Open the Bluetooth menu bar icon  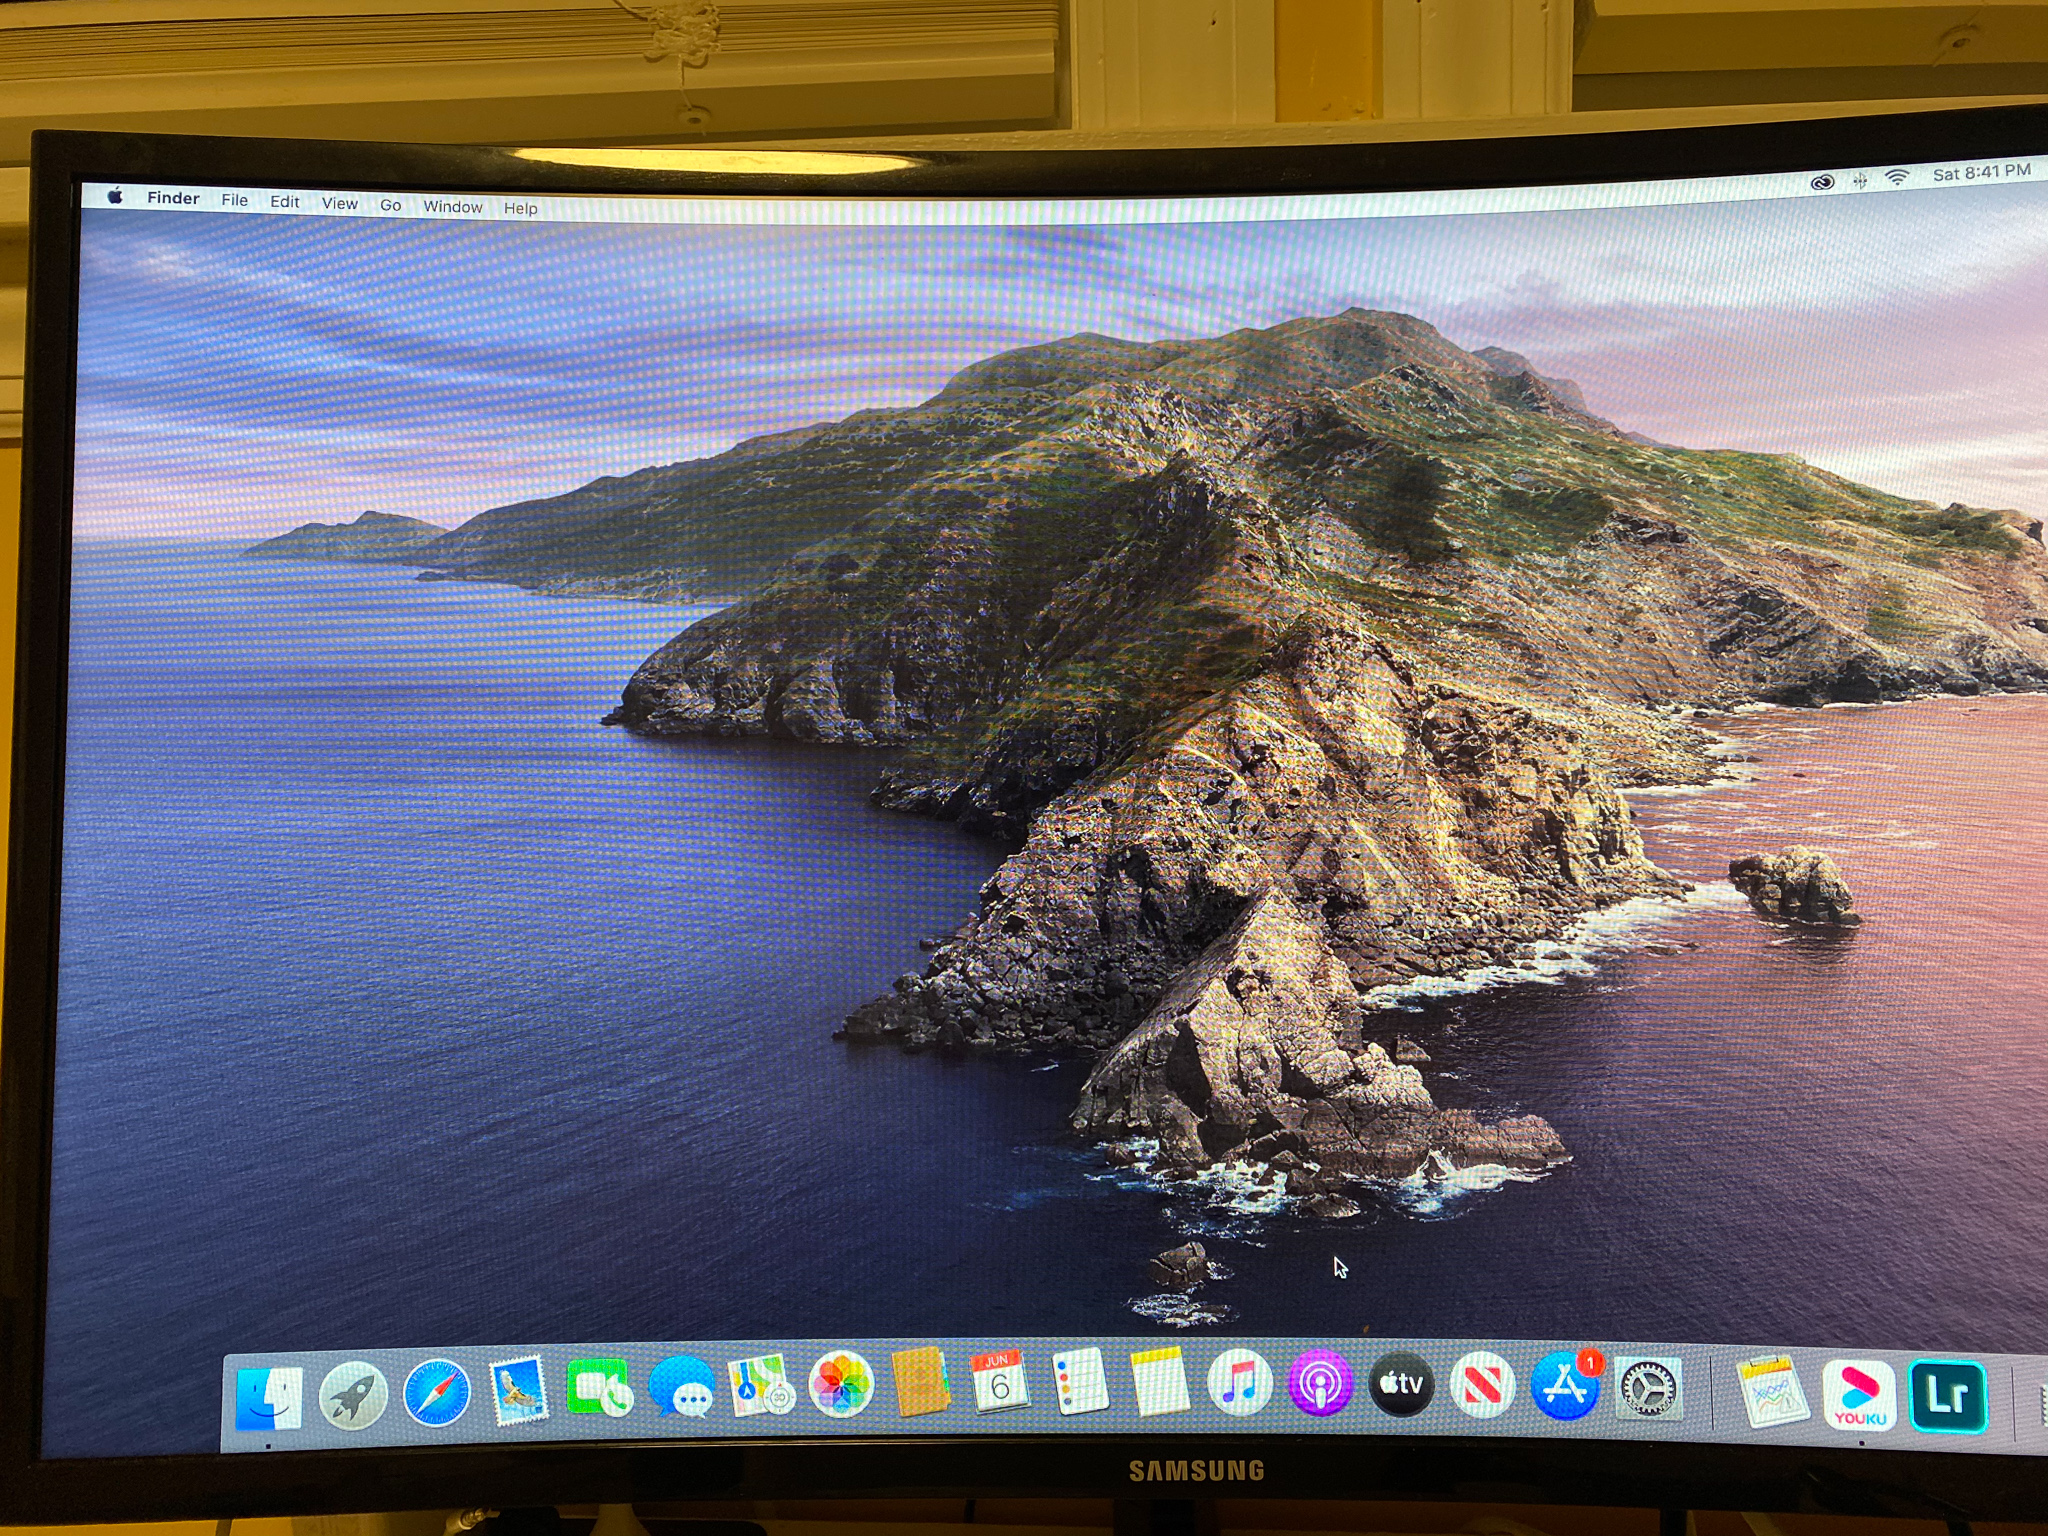(1860, 180)
